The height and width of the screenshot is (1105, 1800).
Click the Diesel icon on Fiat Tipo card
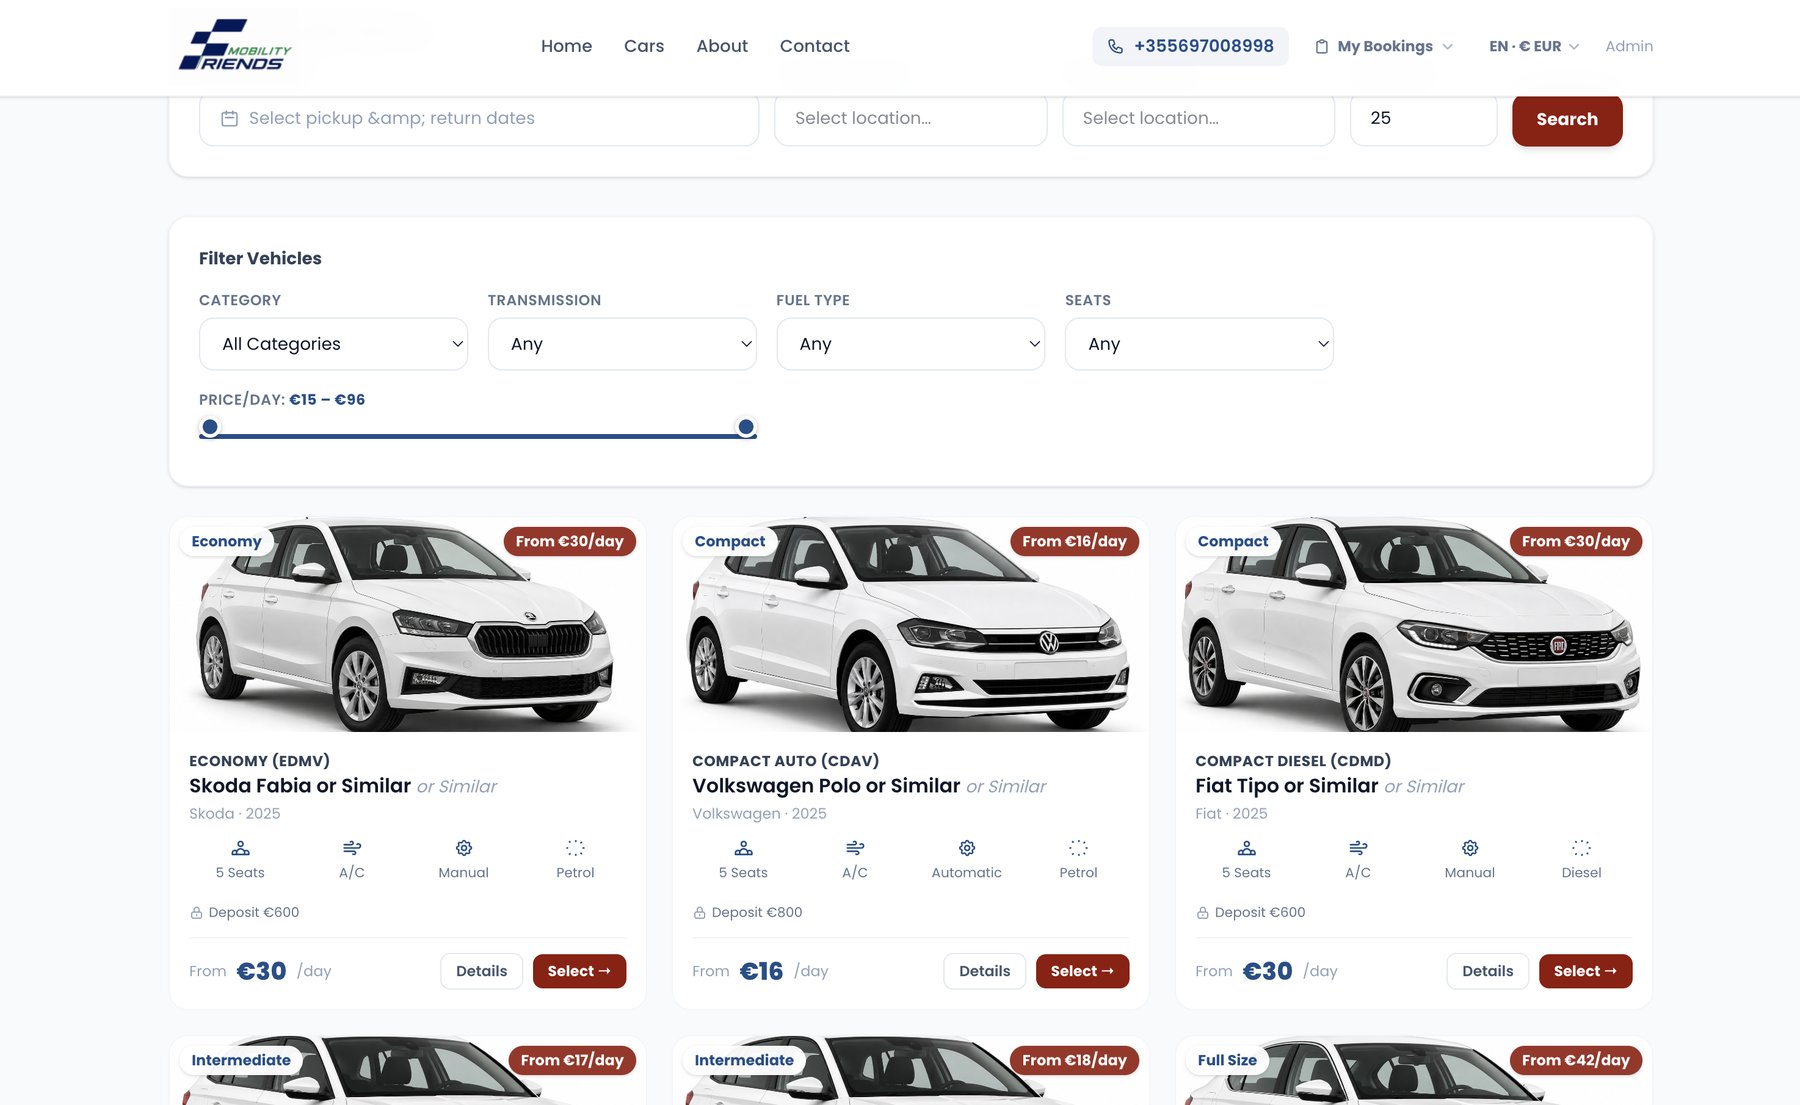(1581, 848)
